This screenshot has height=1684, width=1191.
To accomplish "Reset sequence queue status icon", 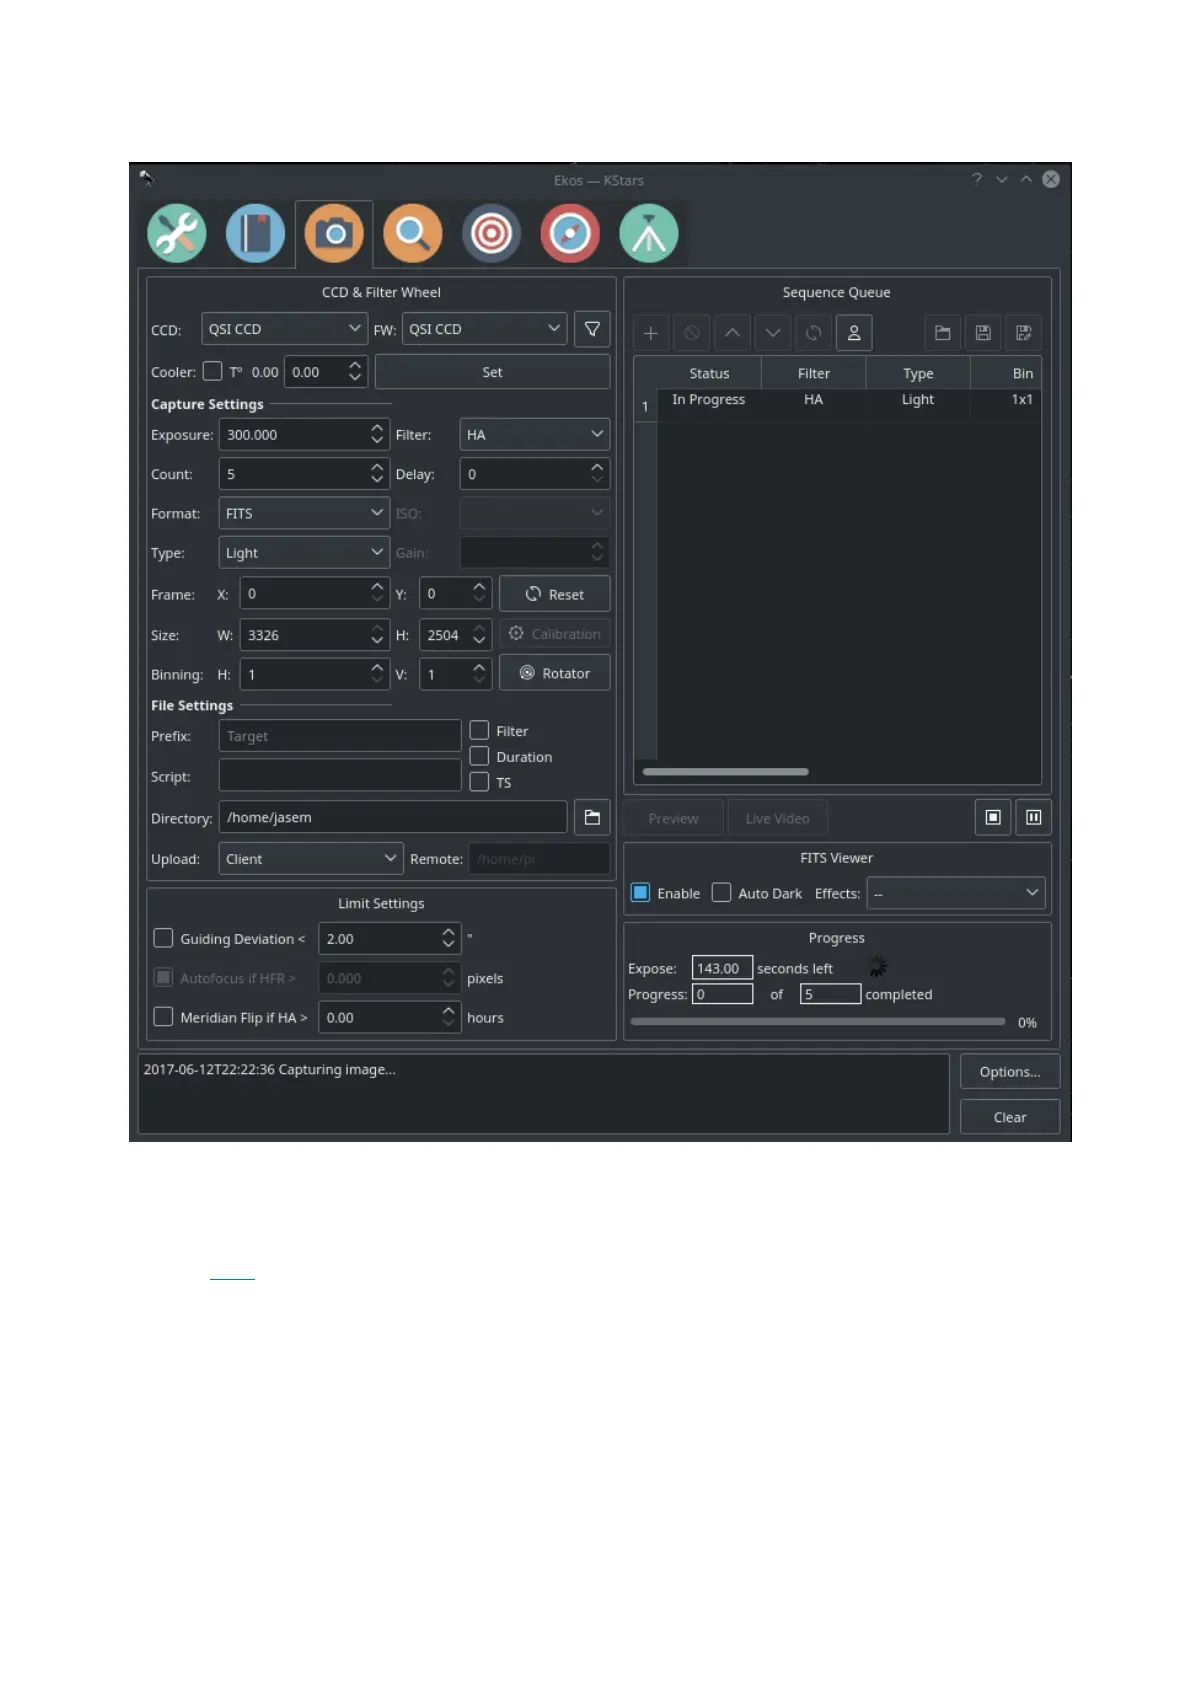I will (814, 333).
